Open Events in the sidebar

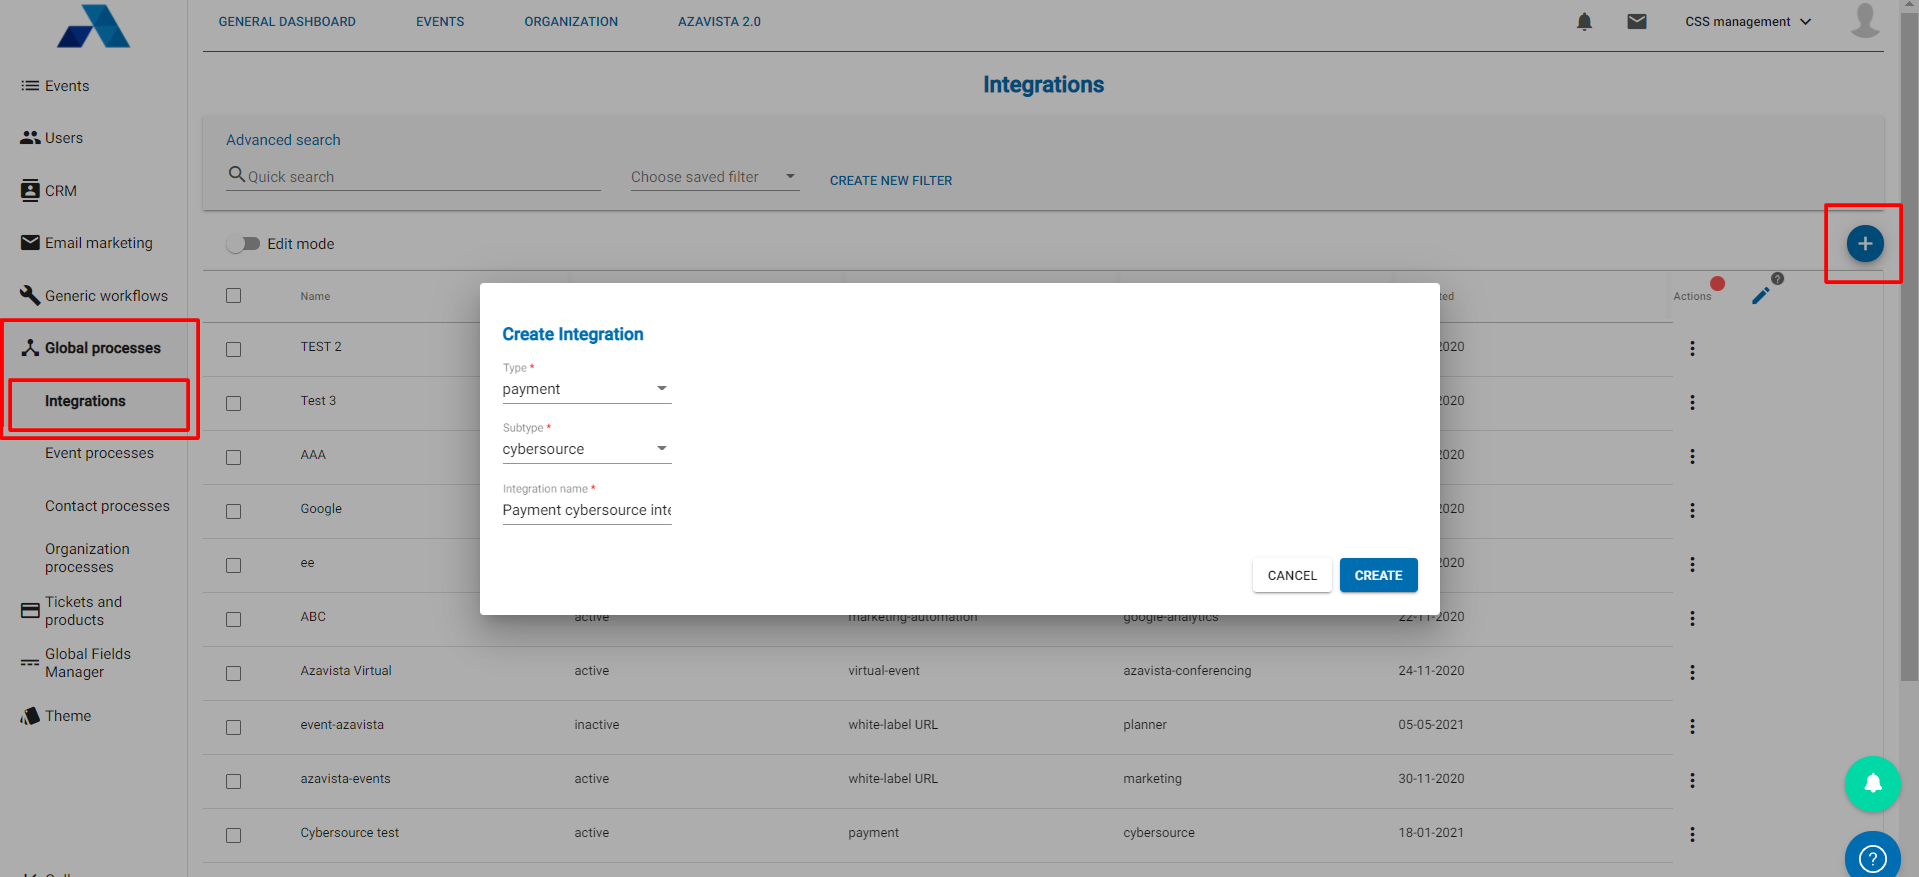click(56, 86)
